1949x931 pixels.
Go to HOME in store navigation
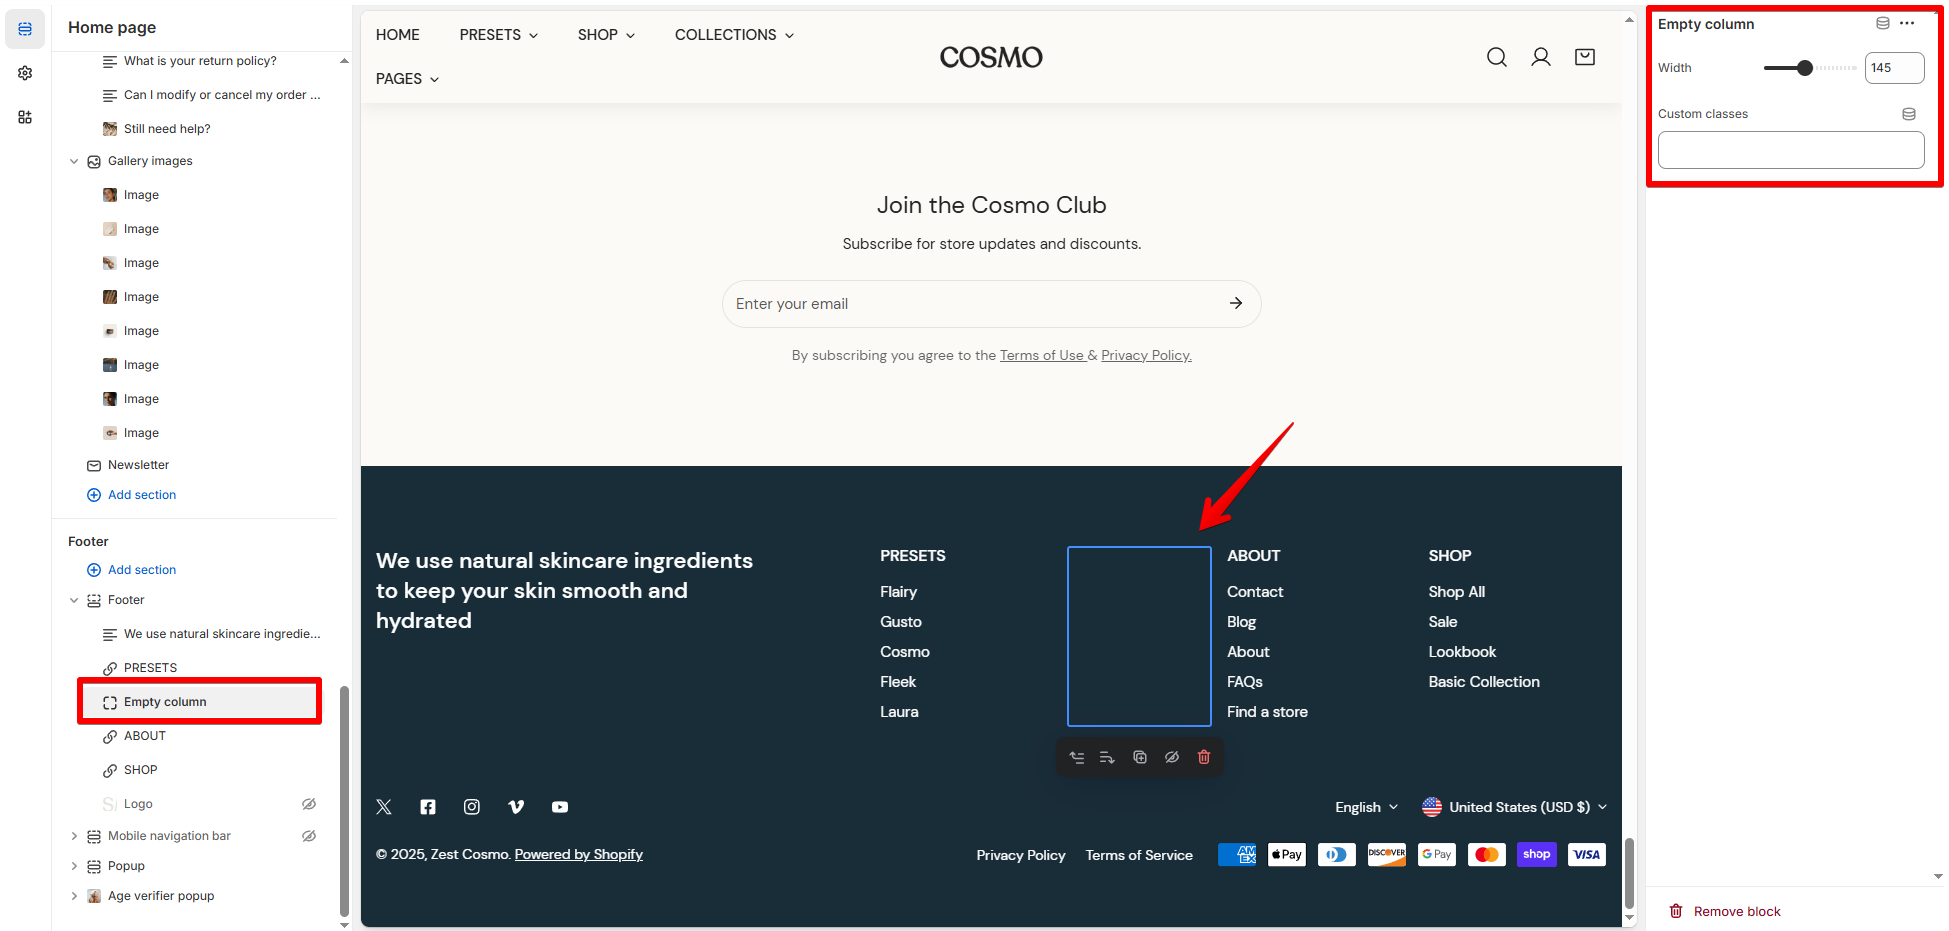click(x=398, y=35)
